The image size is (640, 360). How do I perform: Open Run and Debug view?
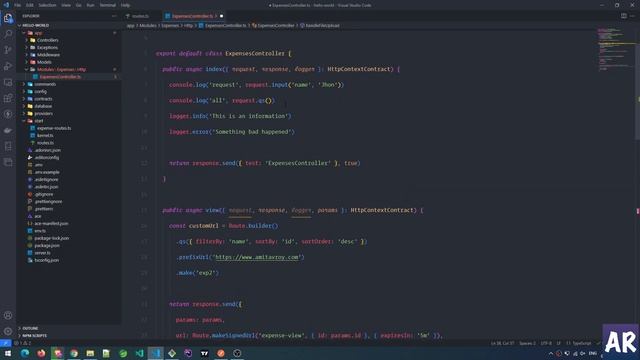pos(8,66)
